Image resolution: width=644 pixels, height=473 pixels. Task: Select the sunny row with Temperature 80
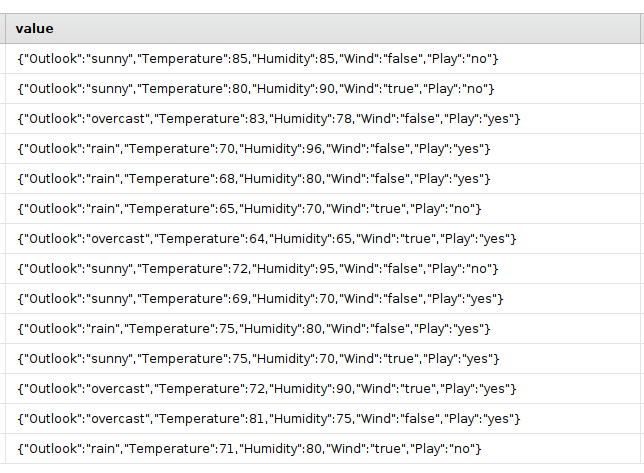click(256, 89)
